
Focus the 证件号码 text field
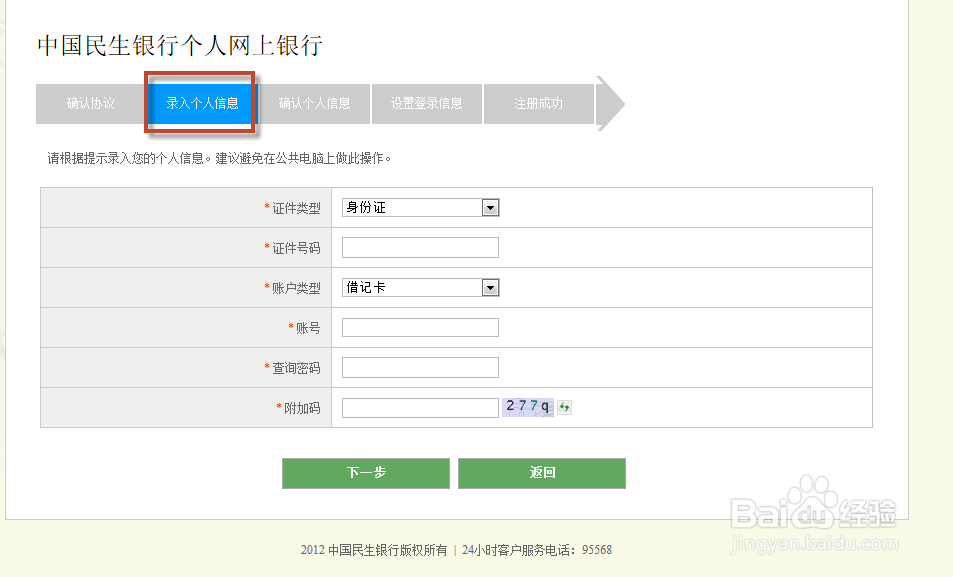point(420,248)
